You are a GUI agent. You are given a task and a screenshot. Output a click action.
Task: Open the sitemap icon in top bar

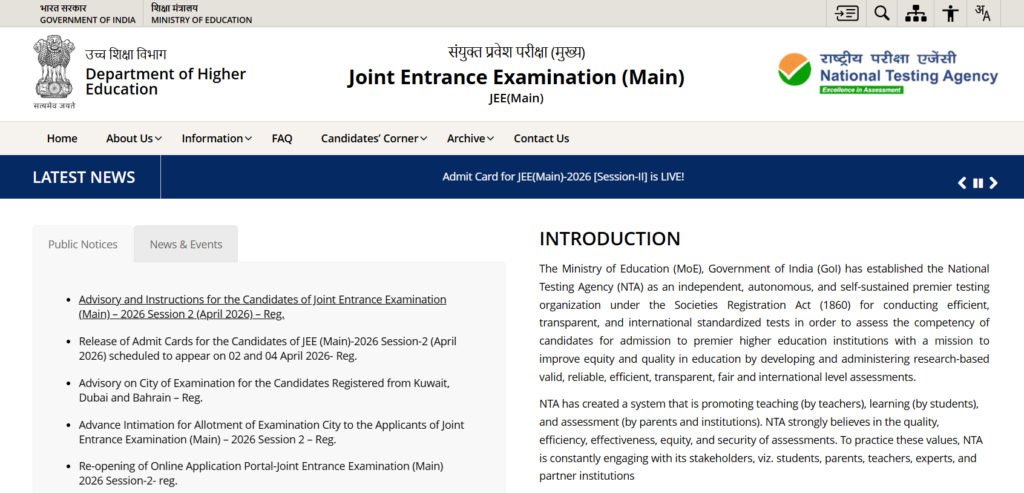tap(916, 13)
